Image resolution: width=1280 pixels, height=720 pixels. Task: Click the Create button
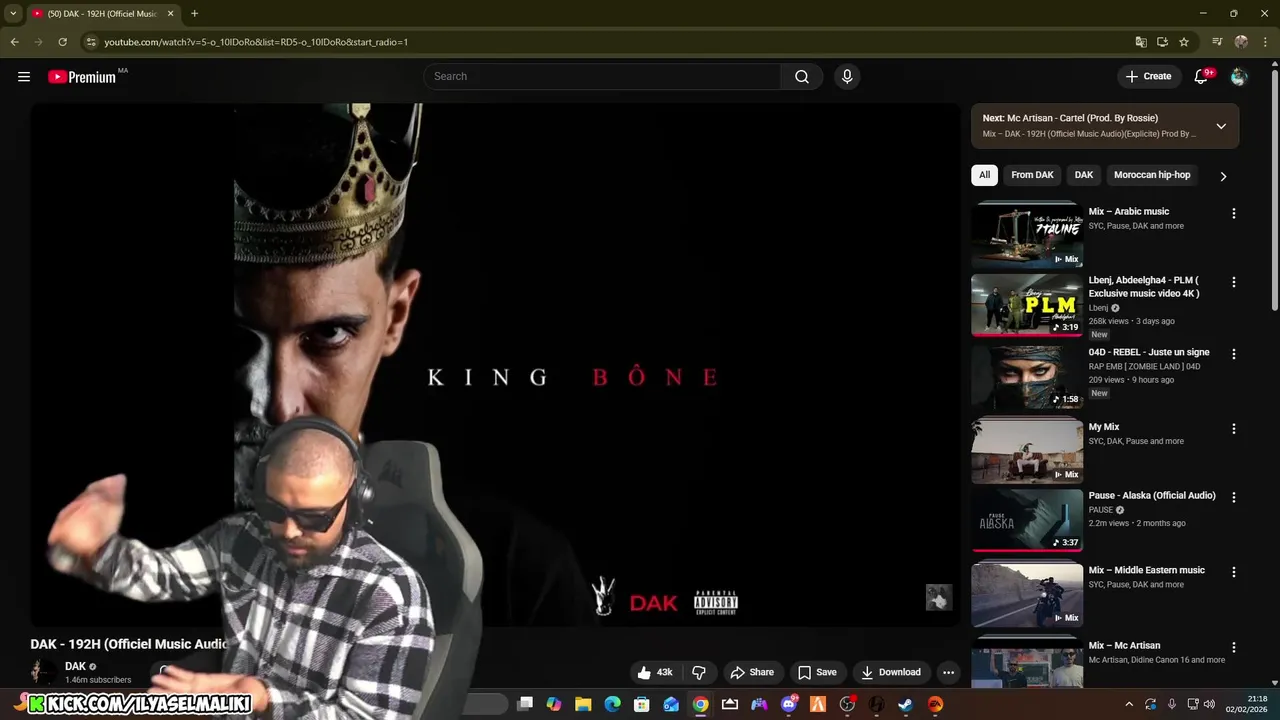coord(1148,76)
